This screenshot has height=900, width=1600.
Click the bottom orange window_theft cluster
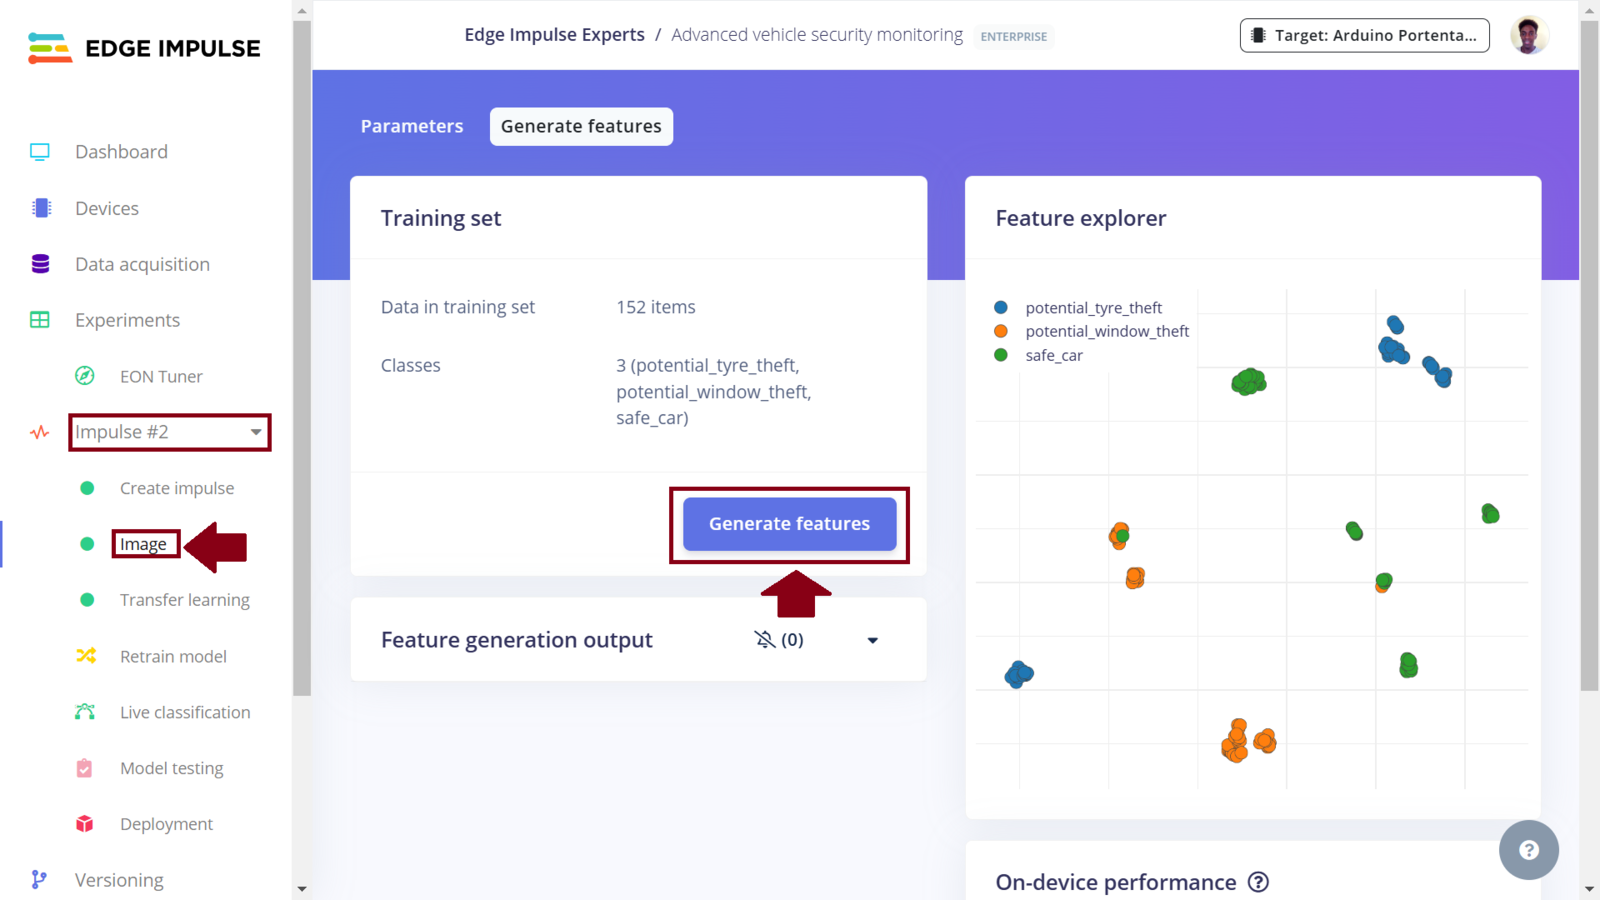1247,741
